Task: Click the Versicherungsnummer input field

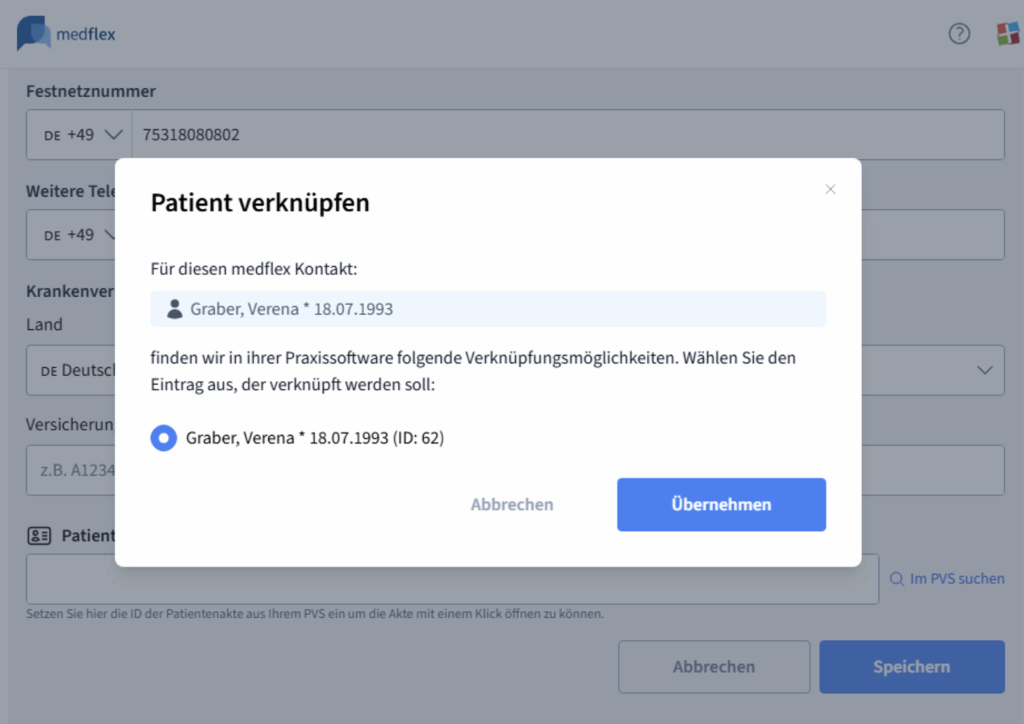Action: click(71, 470)
